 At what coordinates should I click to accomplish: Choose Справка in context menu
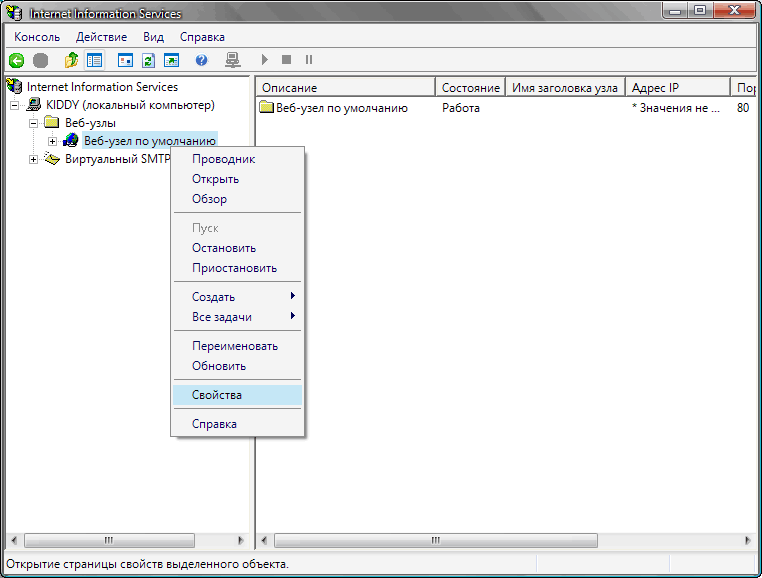coord(238,423)
